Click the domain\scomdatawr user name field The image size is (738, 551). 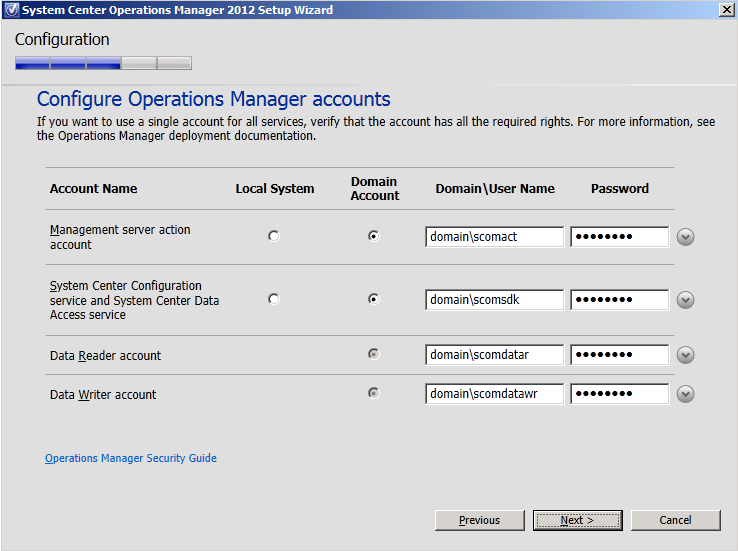[494, 394]
